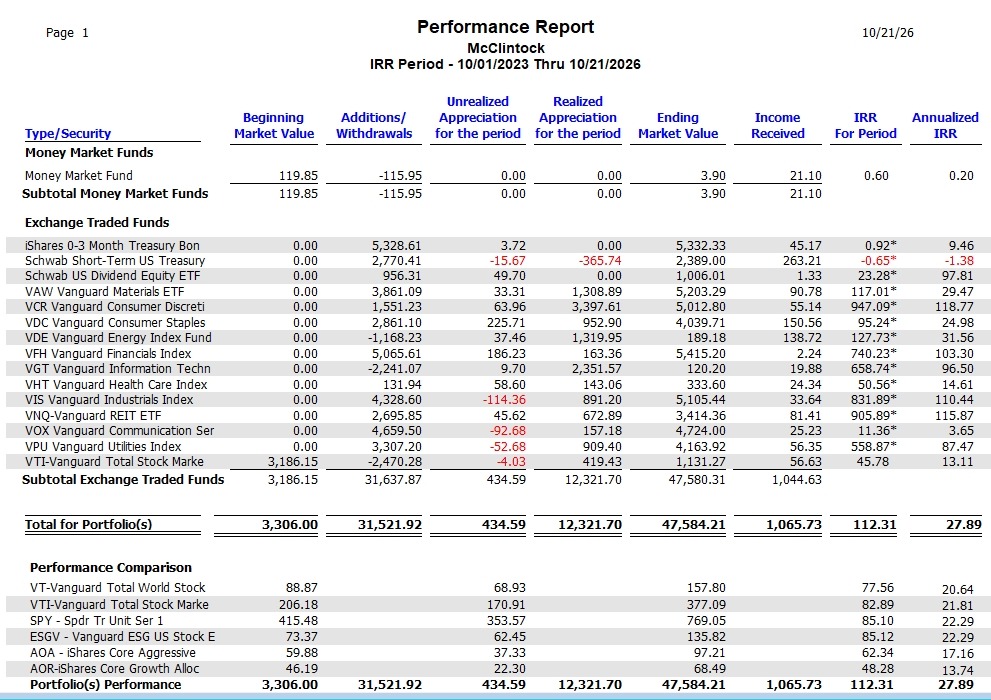The width and height of the screenshot is (991, 700).
Task: Select VOX Vanguard Communication Ser row
Action: tap(496, 430)
